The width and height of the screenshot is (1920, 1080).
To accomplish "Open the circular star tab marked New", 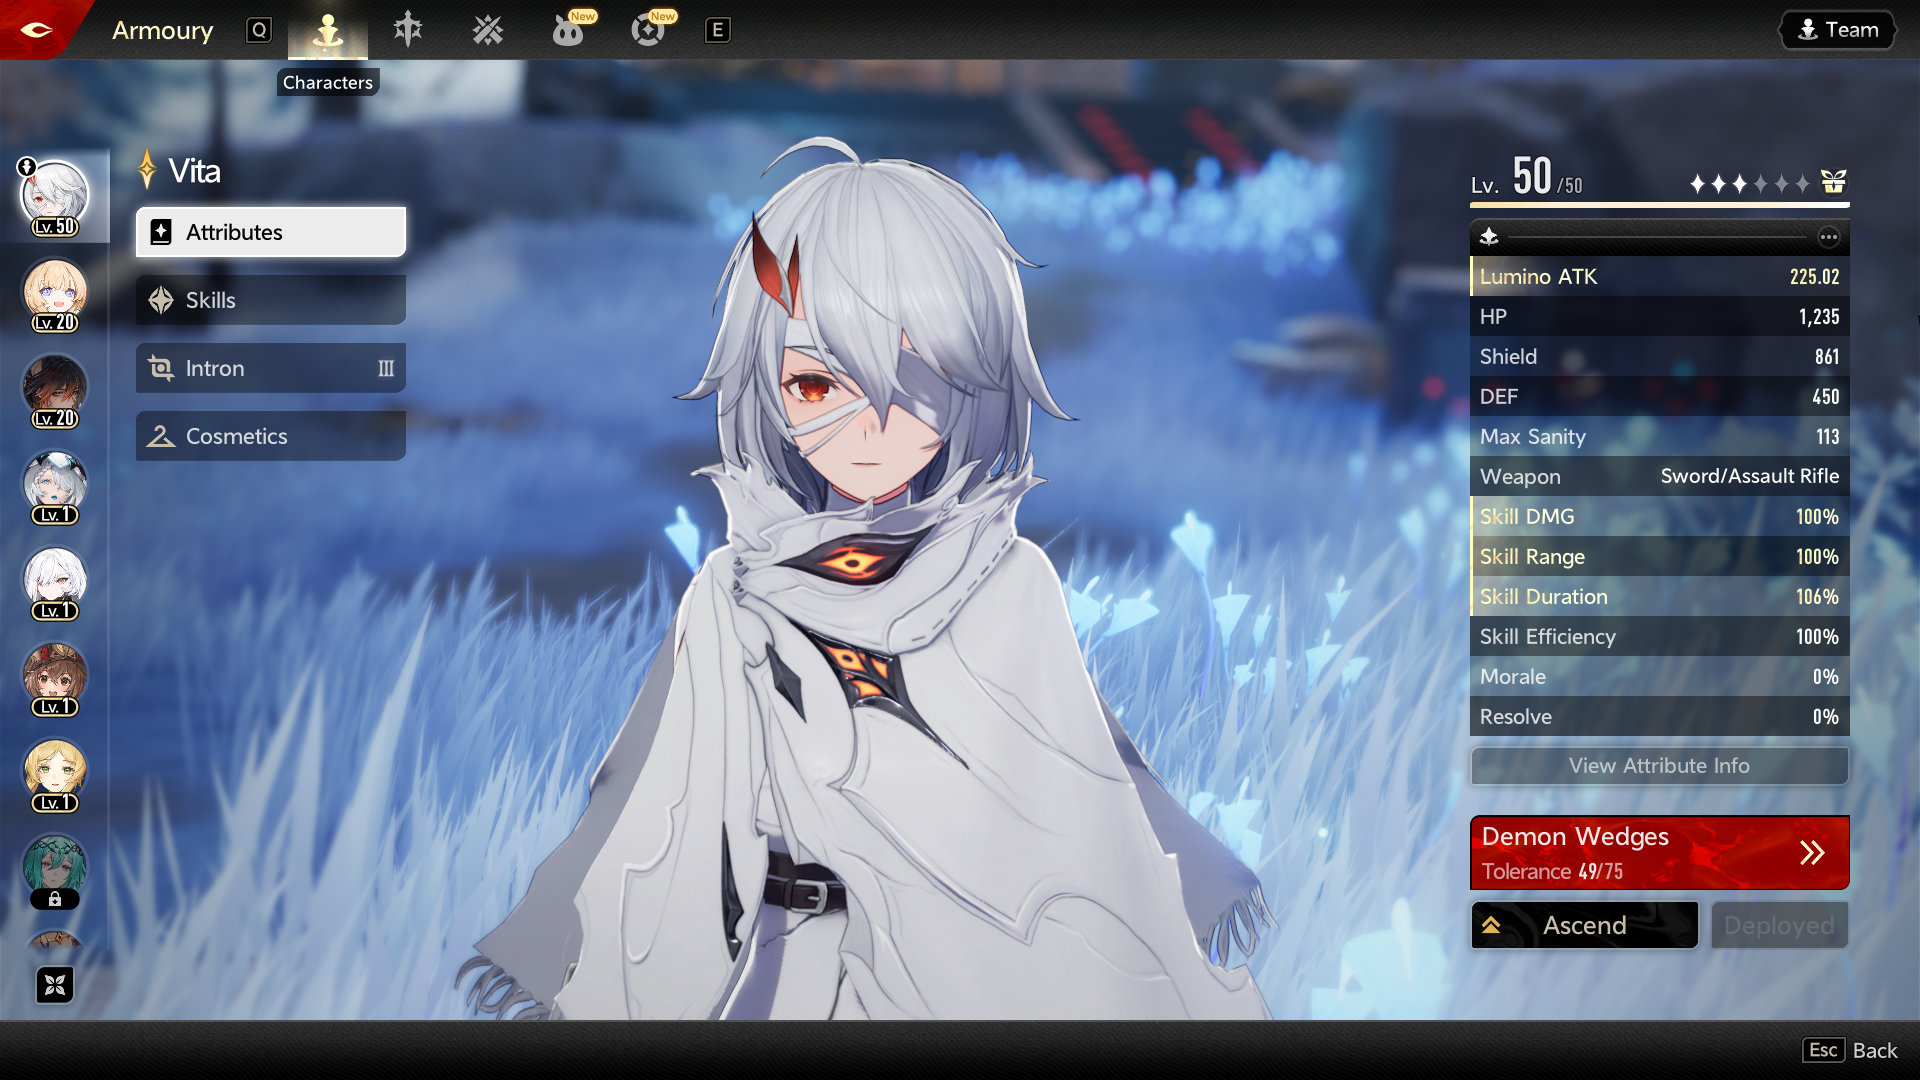I will 648,30.
